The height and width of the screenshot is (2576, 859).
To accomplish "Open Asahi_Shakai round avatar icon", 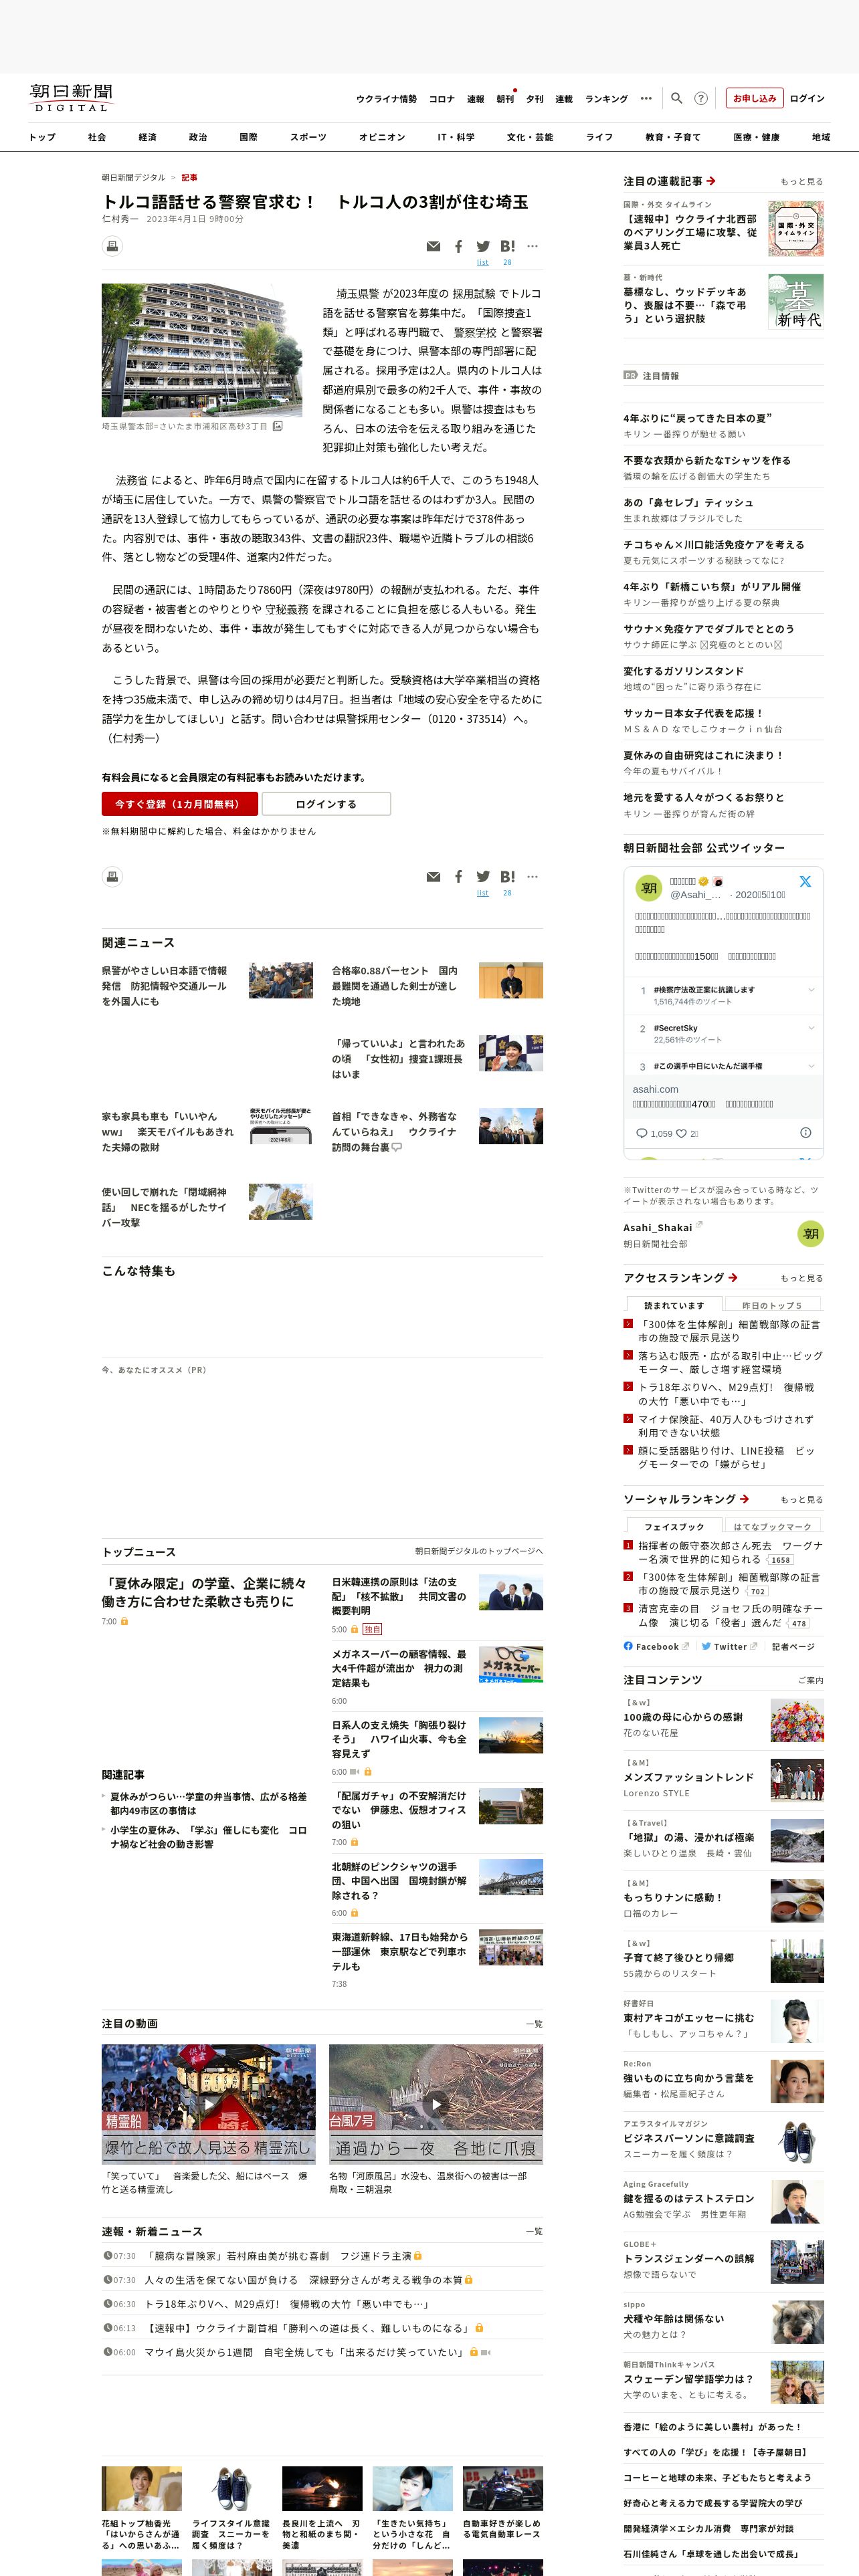I will coord(810,1233).
